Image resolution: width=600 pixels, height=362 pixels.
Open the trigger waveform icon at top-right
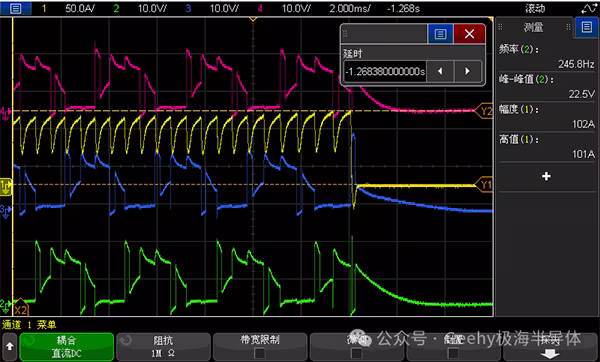click(589, 8)
